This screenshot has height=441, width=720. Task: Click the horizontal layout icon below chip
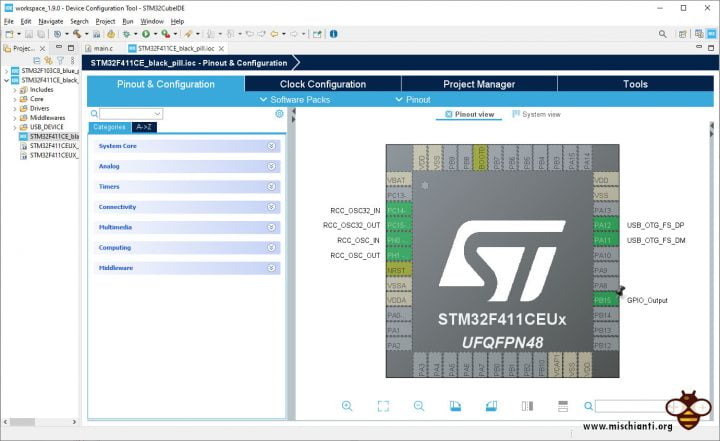(562, 406)
